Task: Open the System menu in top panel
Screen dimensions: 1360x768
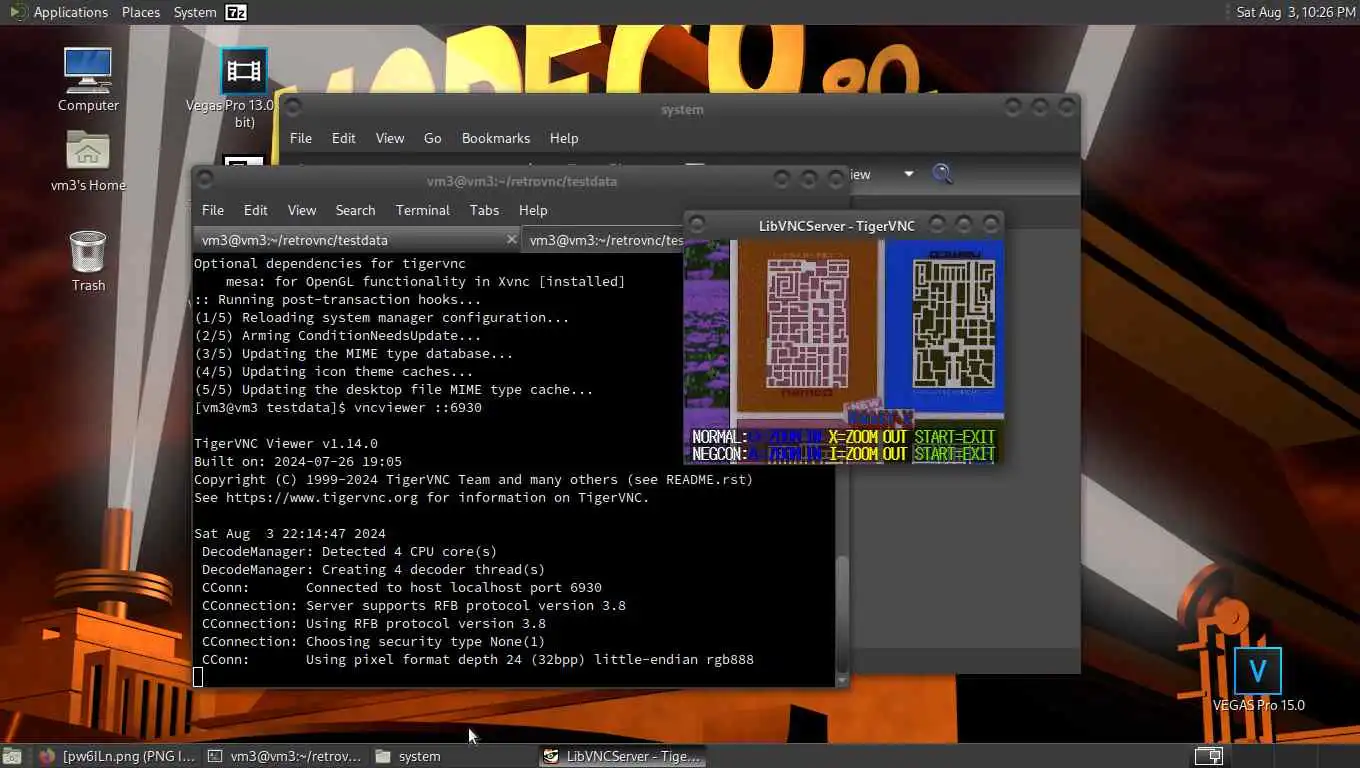Action: [195, 12]
